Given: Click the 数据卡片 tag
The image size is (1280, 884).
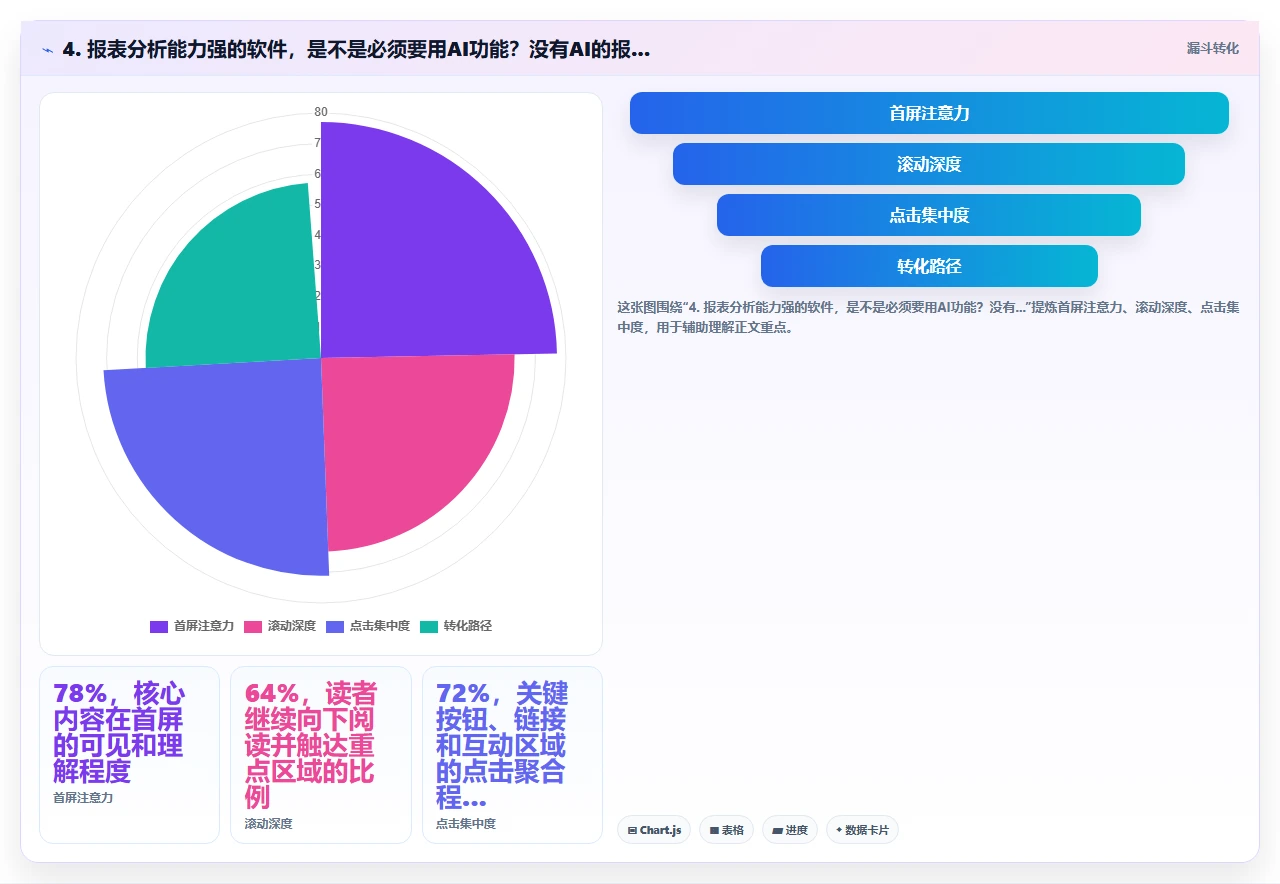Looking at the screenshot, I should click(x=862, y=830).
